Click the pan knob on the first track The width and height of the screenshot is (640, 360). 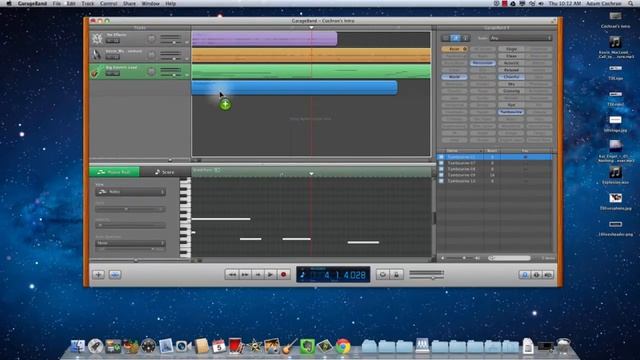[151, 38]
